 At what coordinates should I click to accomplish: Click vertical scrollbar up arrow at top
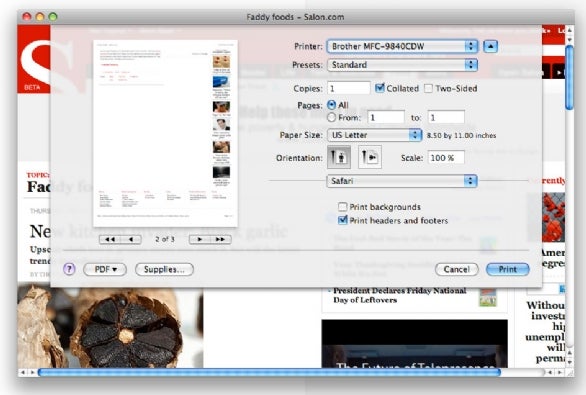point(570,30)
